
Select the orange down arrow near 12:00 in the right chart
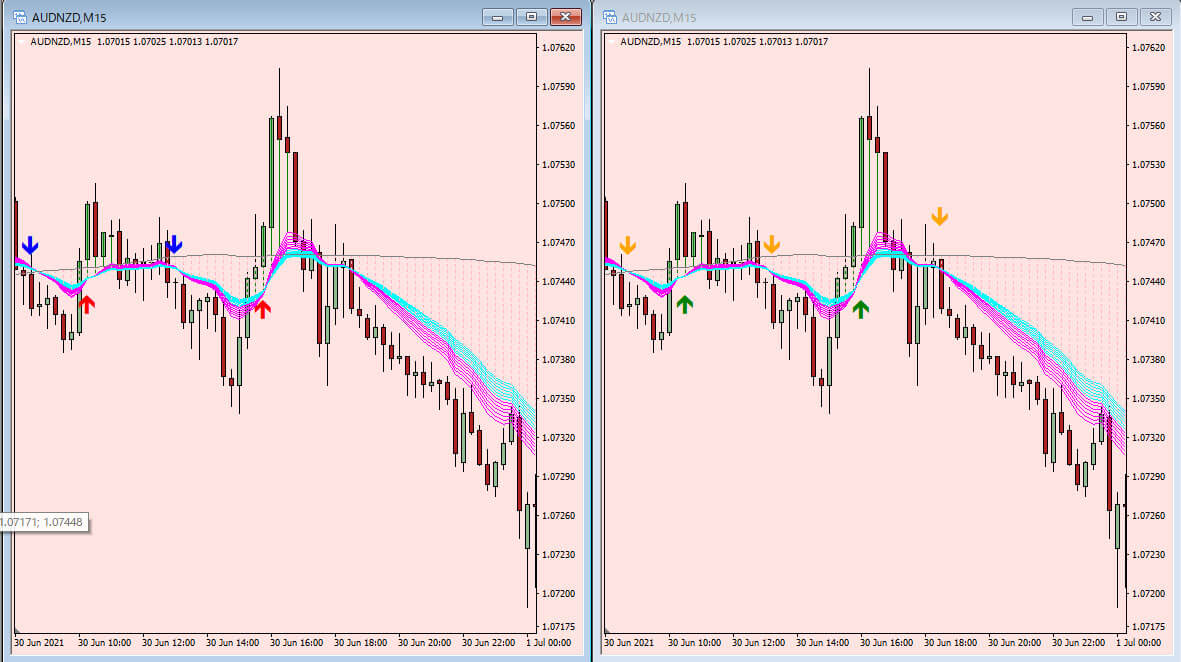coord(771,244)
